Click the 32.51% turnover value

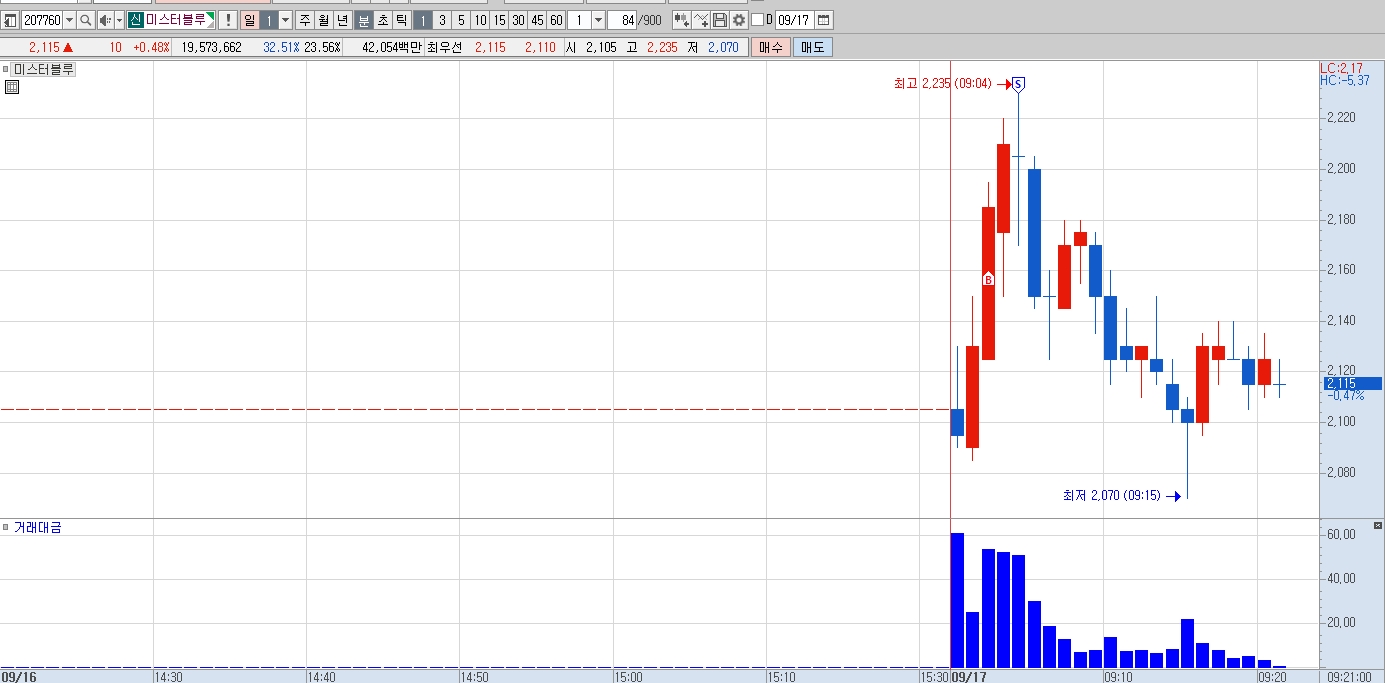click(281, 47)
